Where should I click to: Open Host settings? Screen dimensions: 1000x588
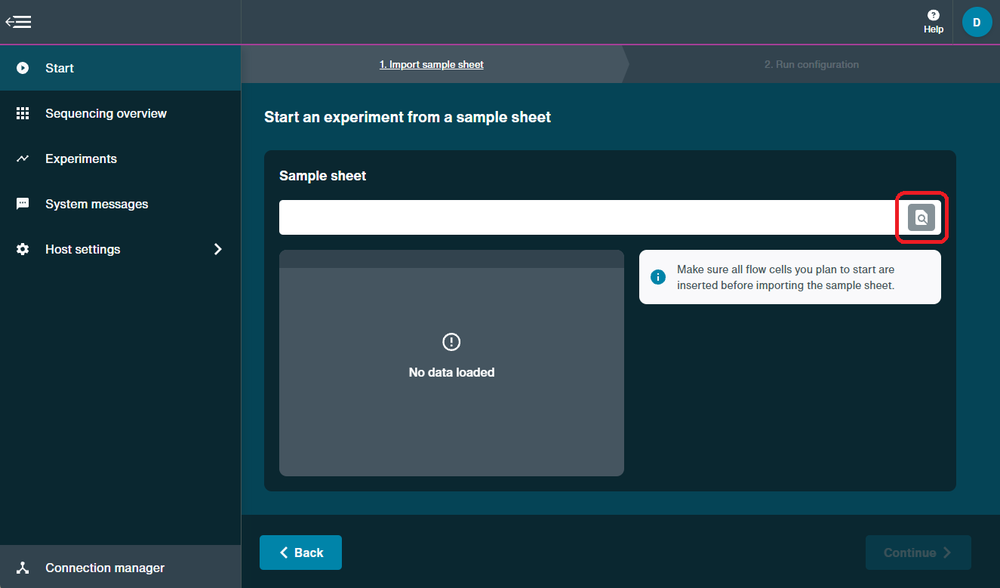(x=121, y=249)
